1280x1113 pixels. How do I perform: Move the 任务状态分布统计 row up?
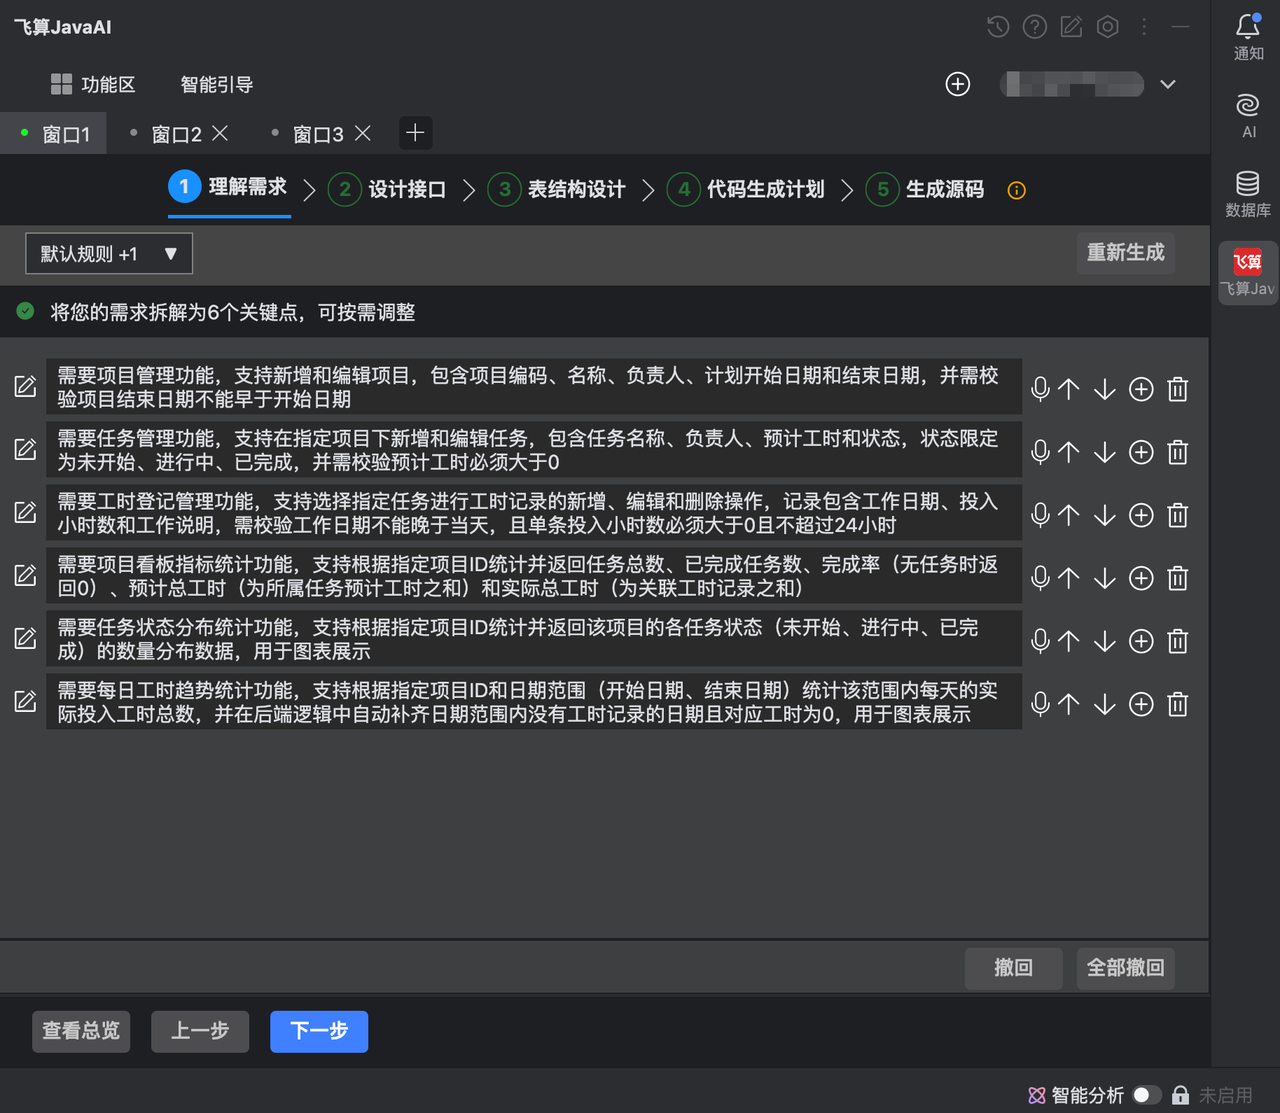pos(1069,641)
